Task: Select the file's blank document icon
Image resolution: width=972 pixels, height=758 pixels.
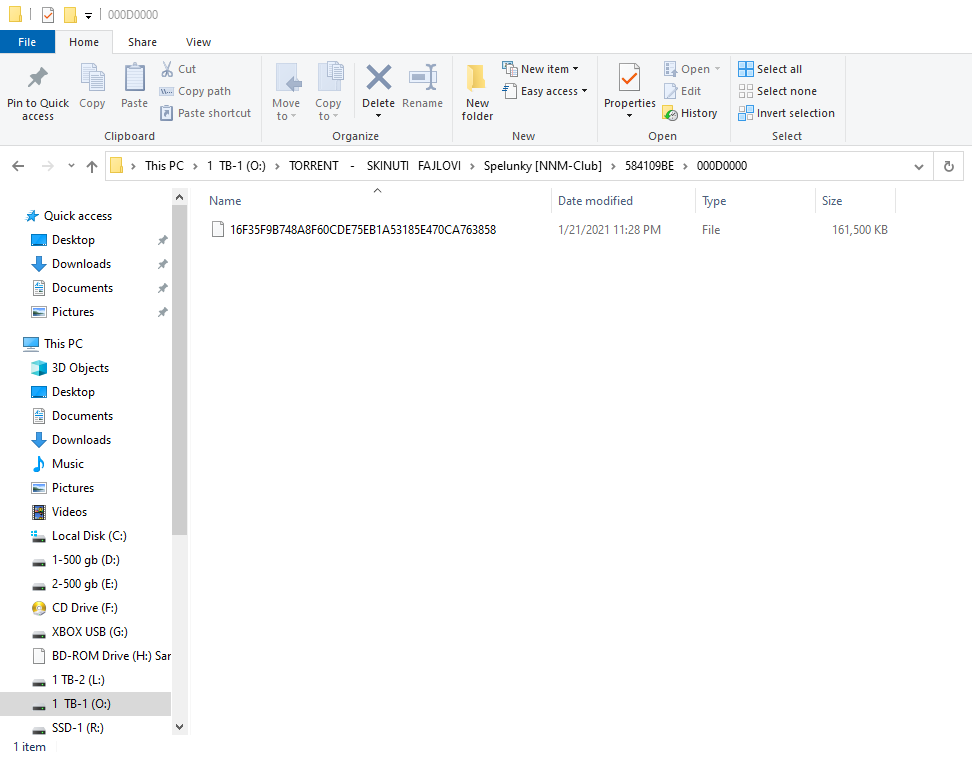Action: coord(218,229)
